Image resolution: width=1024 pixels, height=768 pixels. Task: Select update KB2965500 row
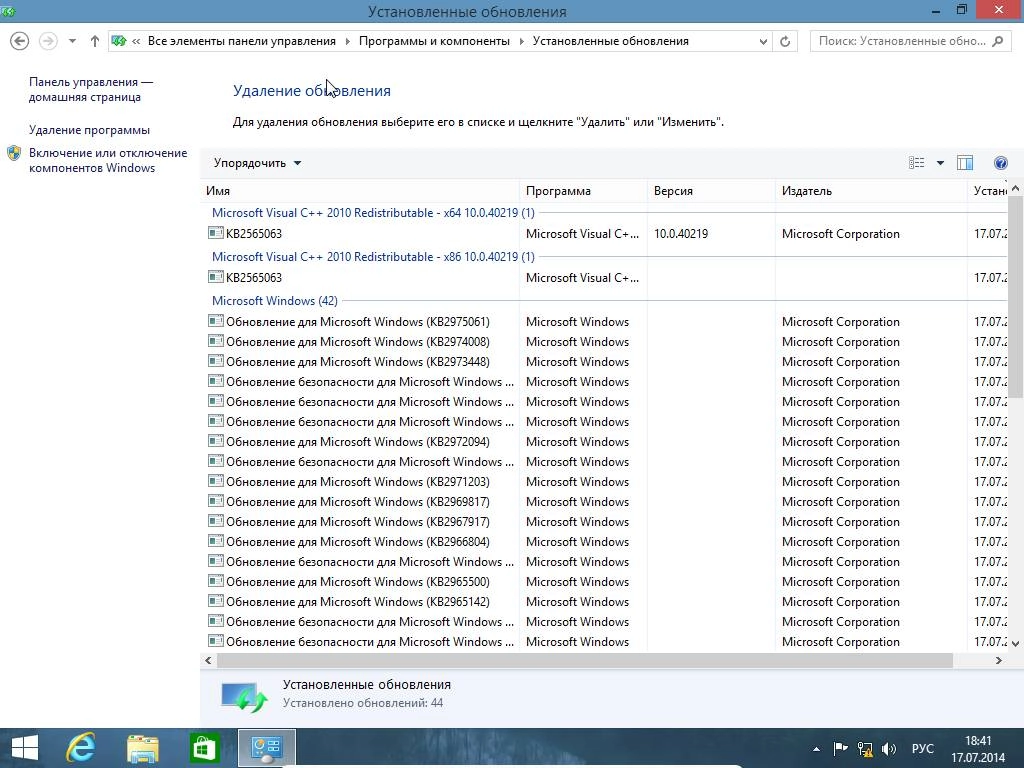pyautogui.click(x=604, y=582)
